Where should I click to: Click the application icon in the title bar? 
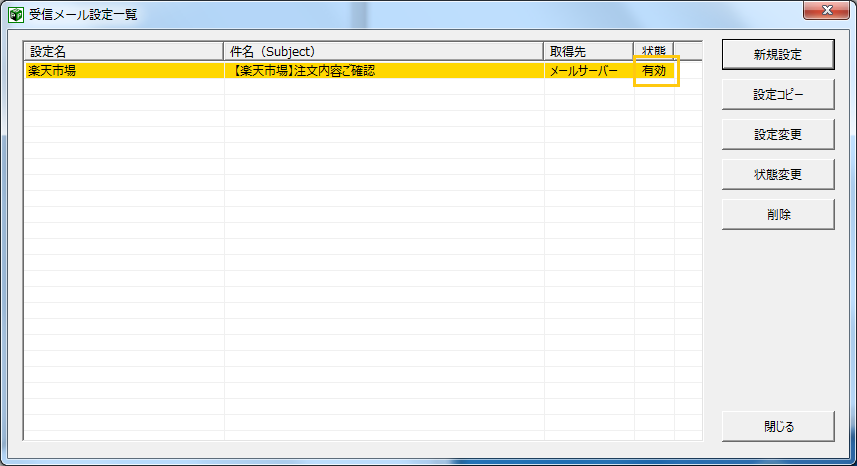click(16, 15)
